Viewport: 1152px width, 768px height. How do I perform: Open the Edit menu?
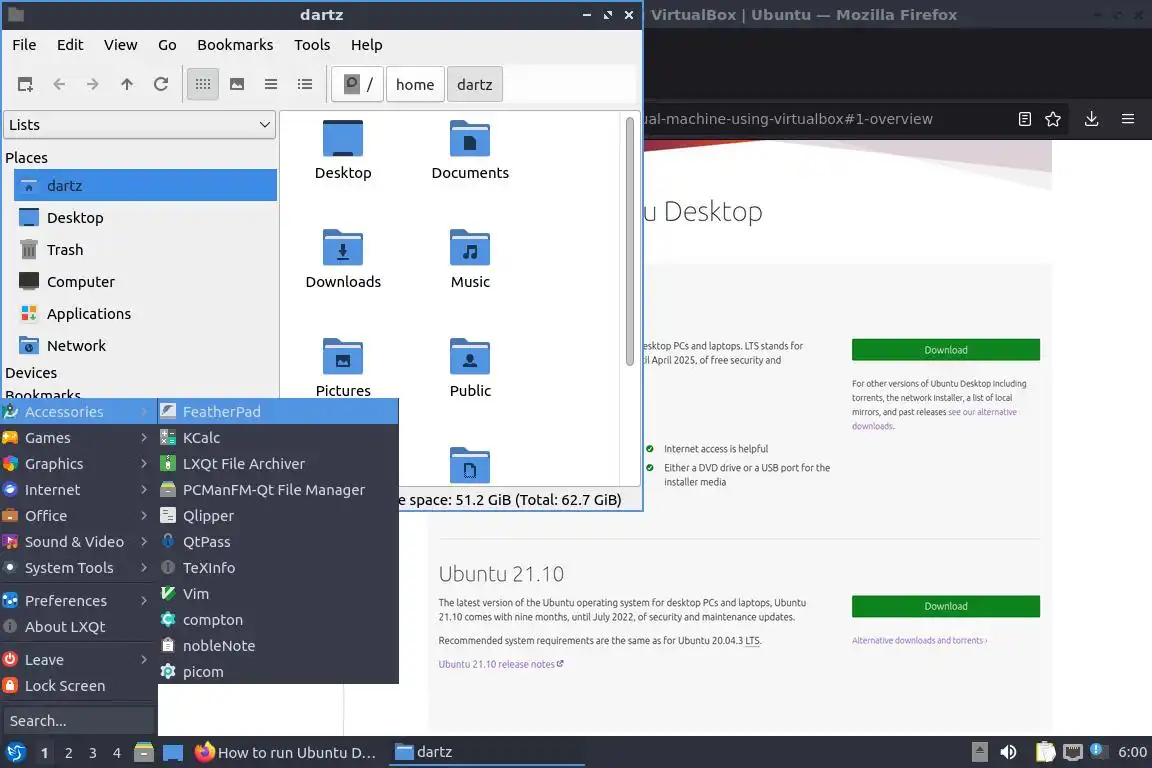point(70,45)
